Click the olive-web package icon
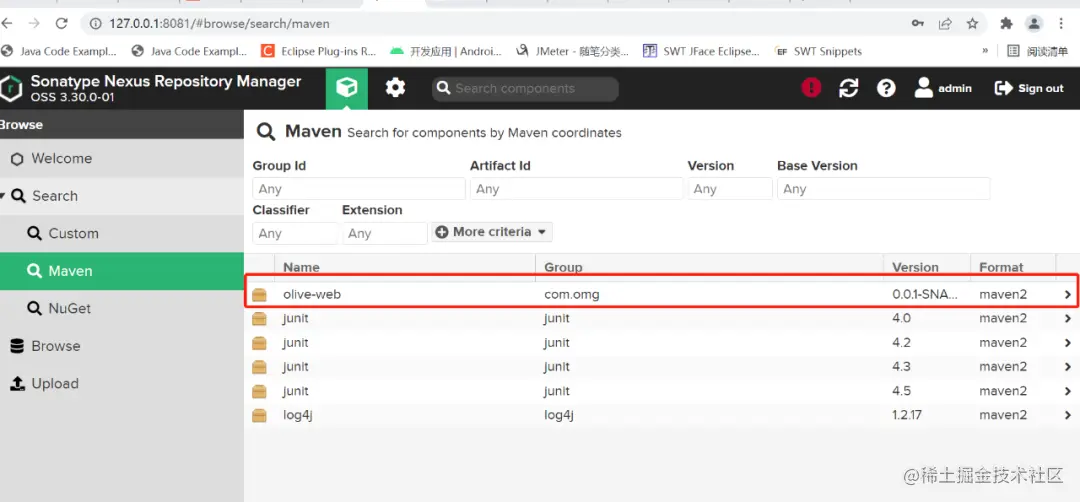This screenshot has height=502, width=1080. pyautogui.click(x=259, y=295)
